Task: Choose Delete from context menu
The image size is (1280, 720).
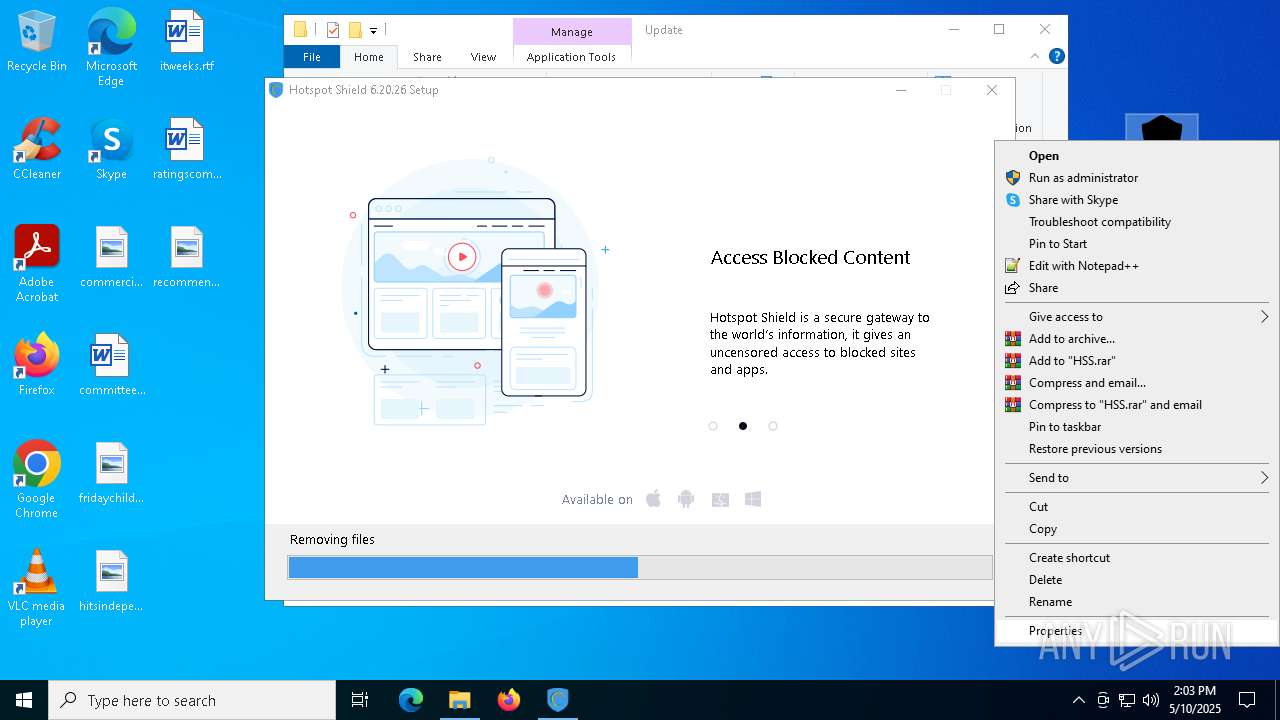Action: (x=1137, y=580)
